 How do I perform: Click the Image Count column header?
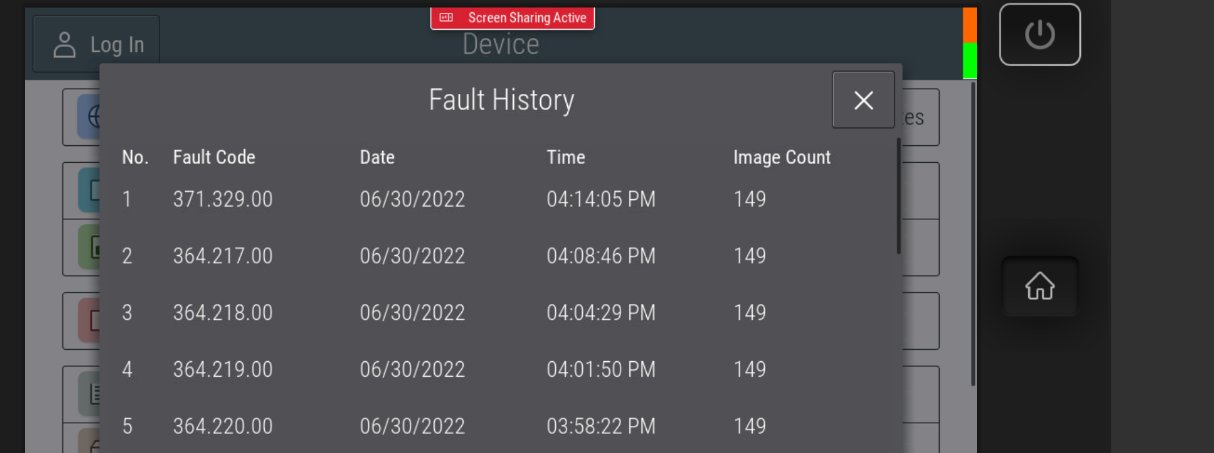coord(781,157)
